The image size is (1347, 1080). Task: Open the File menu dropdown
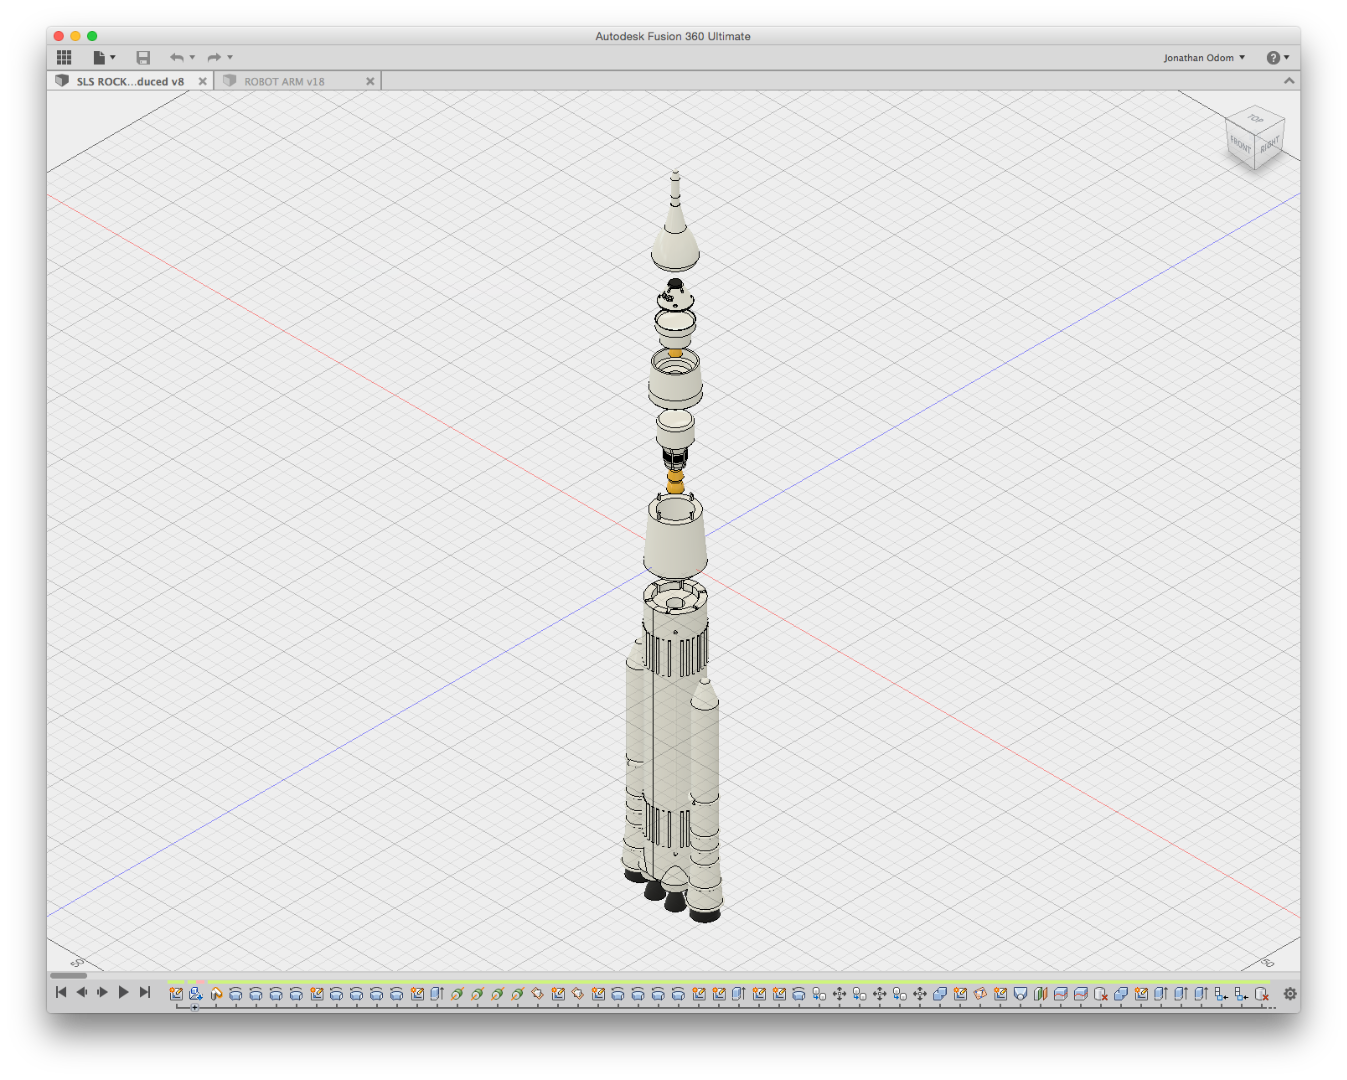[x=104, y=58]
